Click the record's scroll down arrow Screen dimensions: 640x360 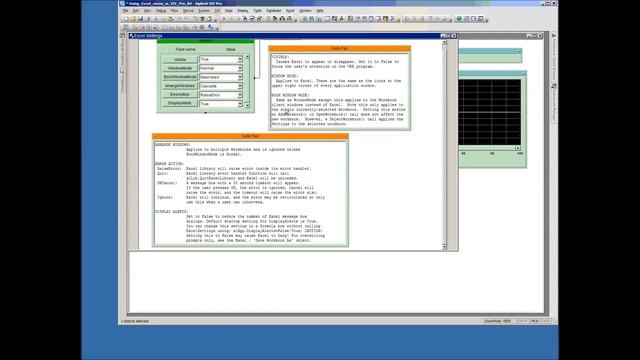click(x=247, y=105)
